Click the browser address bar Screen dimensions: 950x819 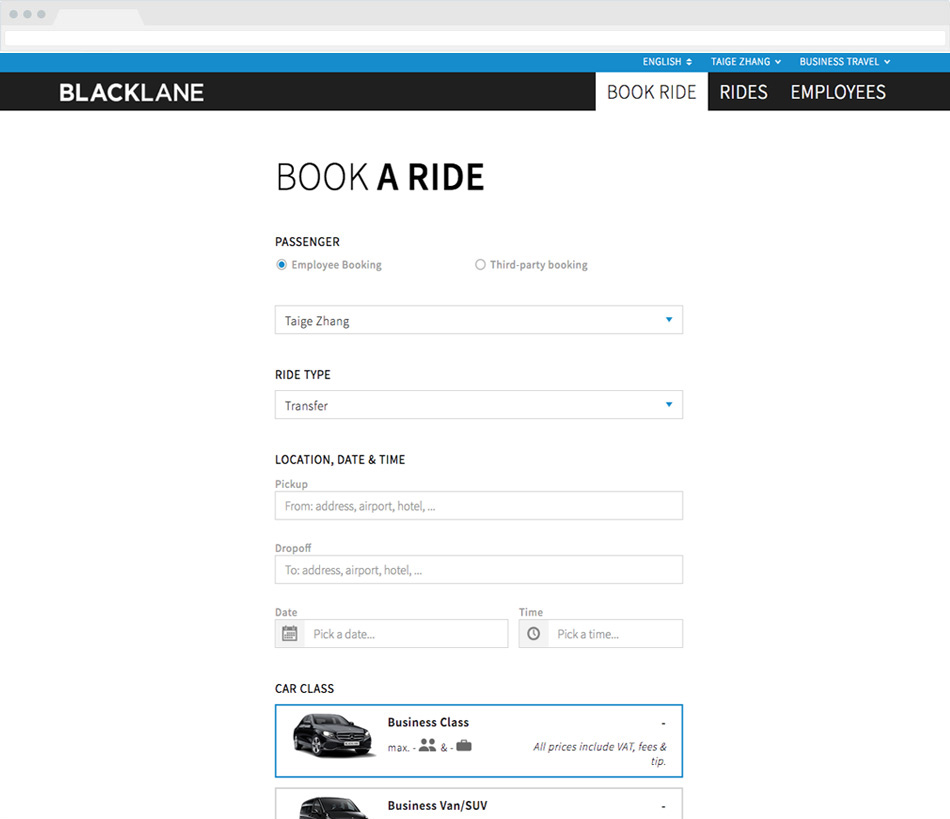click(475, 38)
